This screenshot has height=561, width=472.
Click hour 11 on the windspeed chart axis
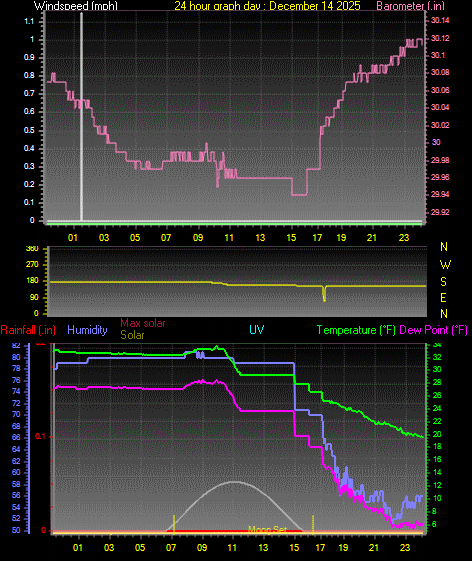click(229, 238)
